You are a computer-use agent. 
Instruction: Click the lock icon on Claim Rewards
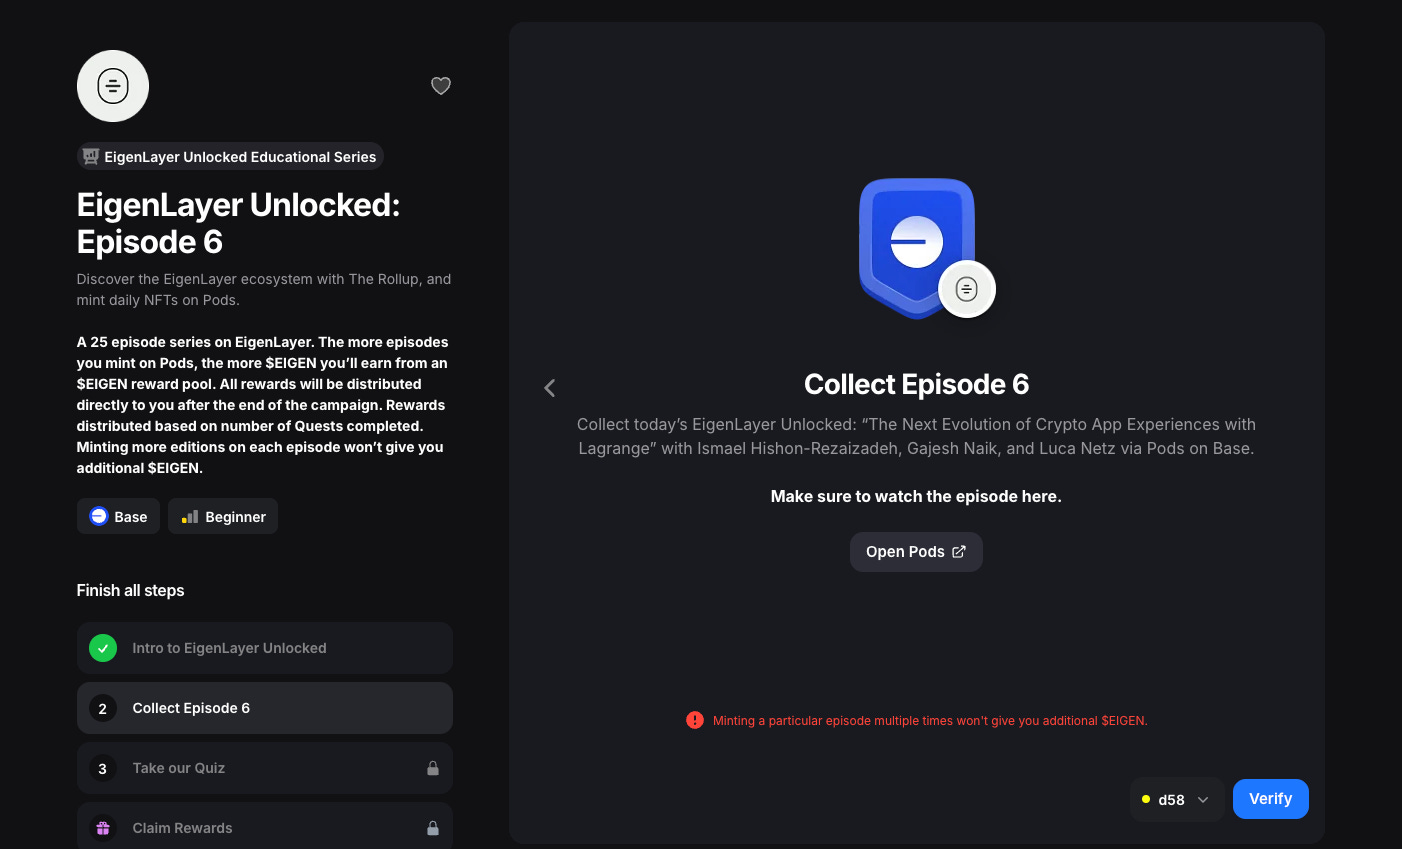[x=433, y=828]
